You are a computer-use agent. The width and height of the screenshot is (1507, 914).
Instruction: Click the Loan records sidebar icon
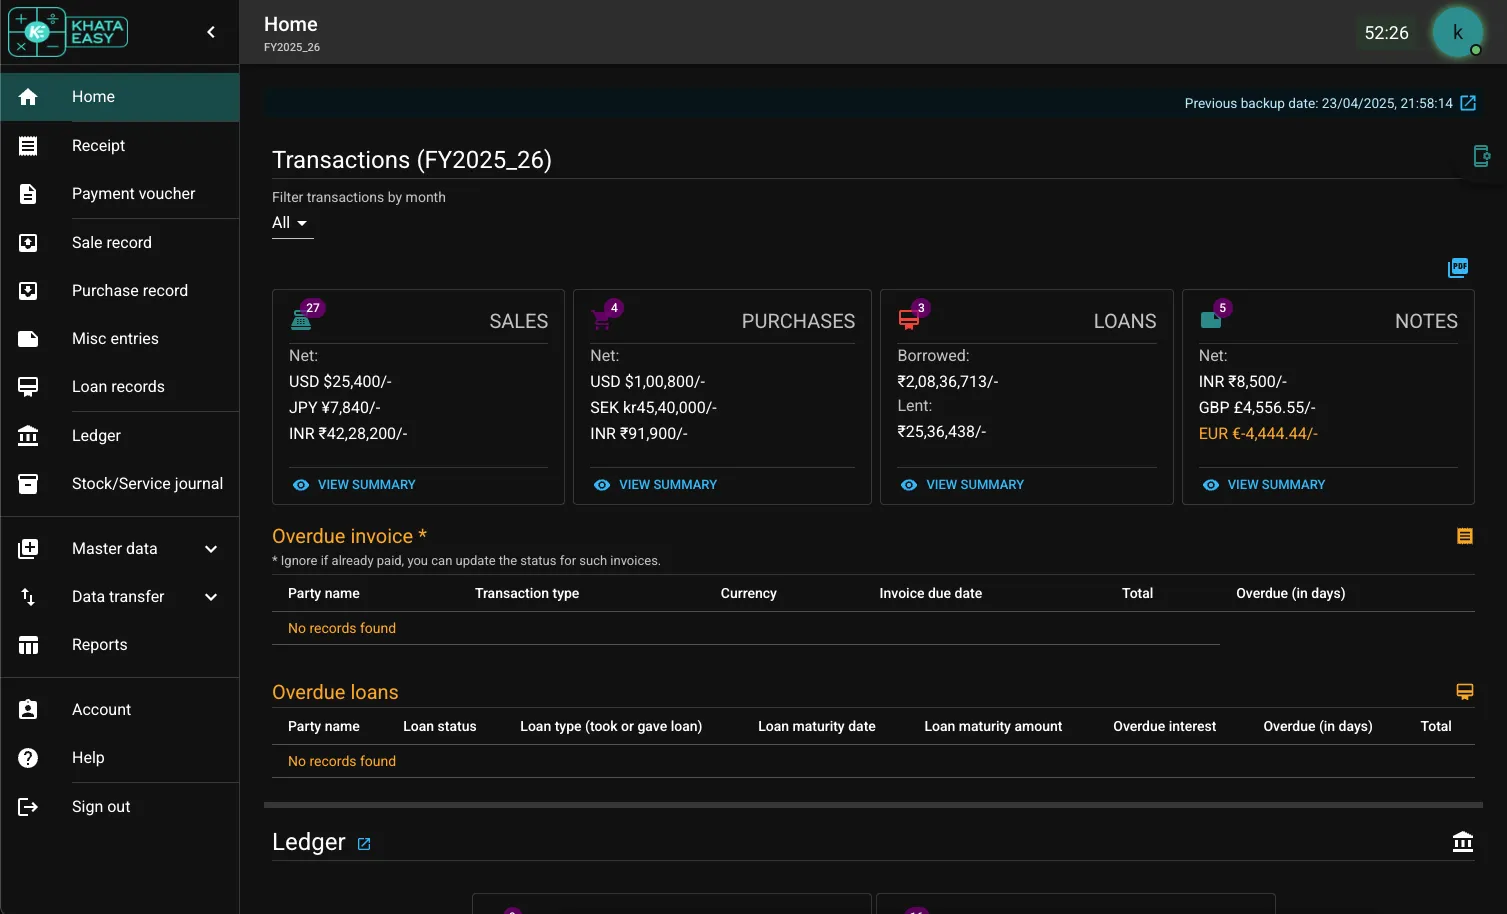coord(28,387)
